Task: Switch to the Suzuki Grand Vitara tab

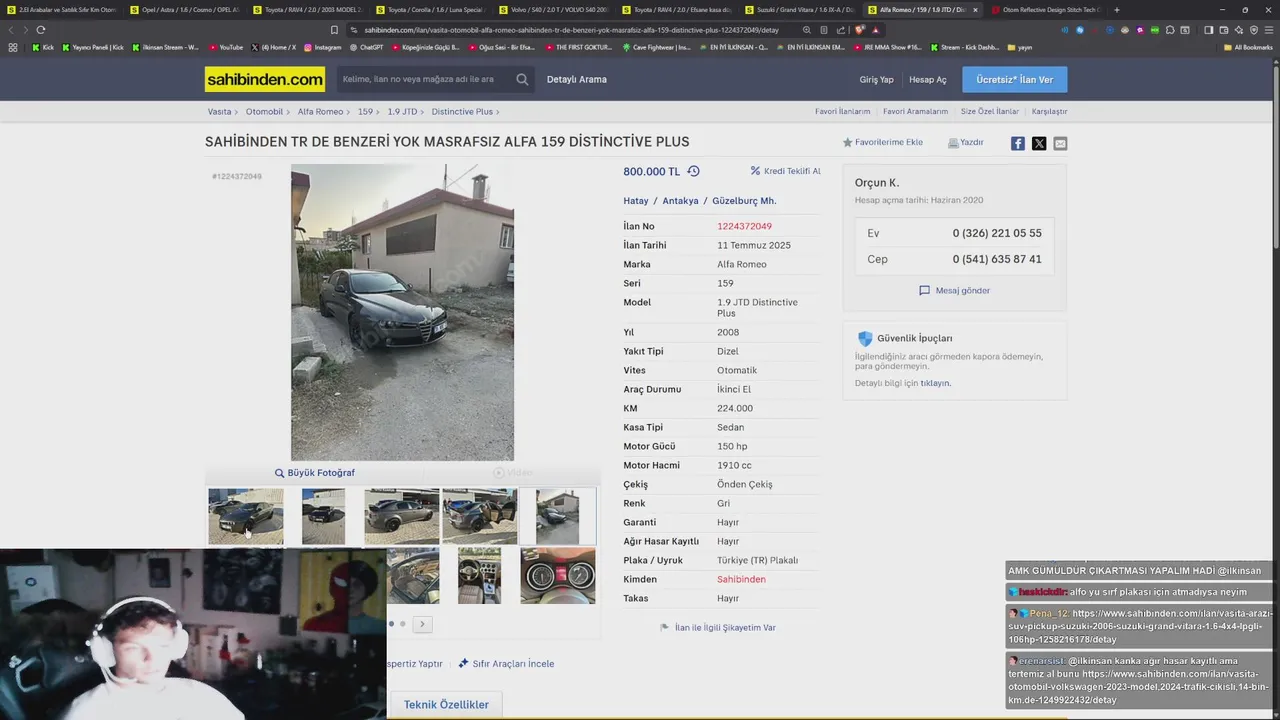Action: 800,10
